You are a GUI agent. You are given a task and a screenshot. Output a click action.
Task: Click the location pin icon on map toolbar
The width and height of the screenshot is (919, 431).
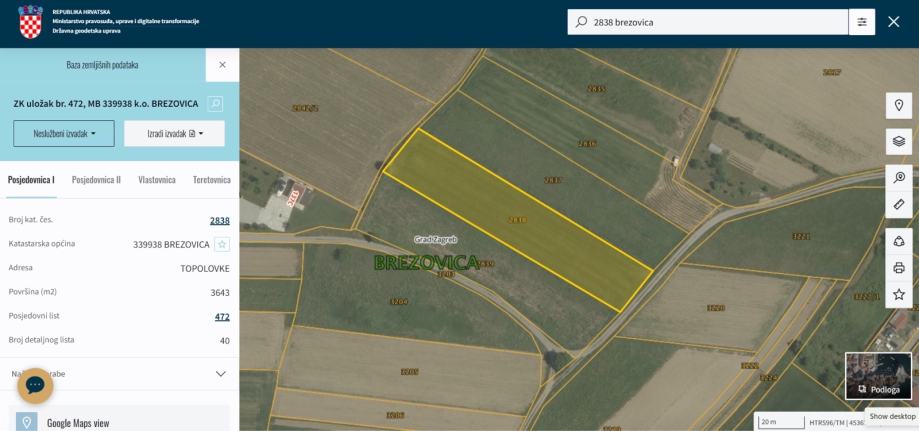coord(898,106)
